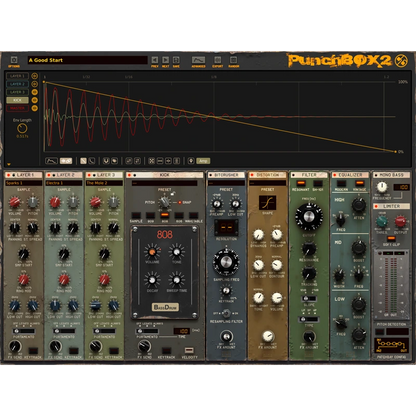Click the link icon beside the Kick tab
416x416 pixels.
coord(34,100)
